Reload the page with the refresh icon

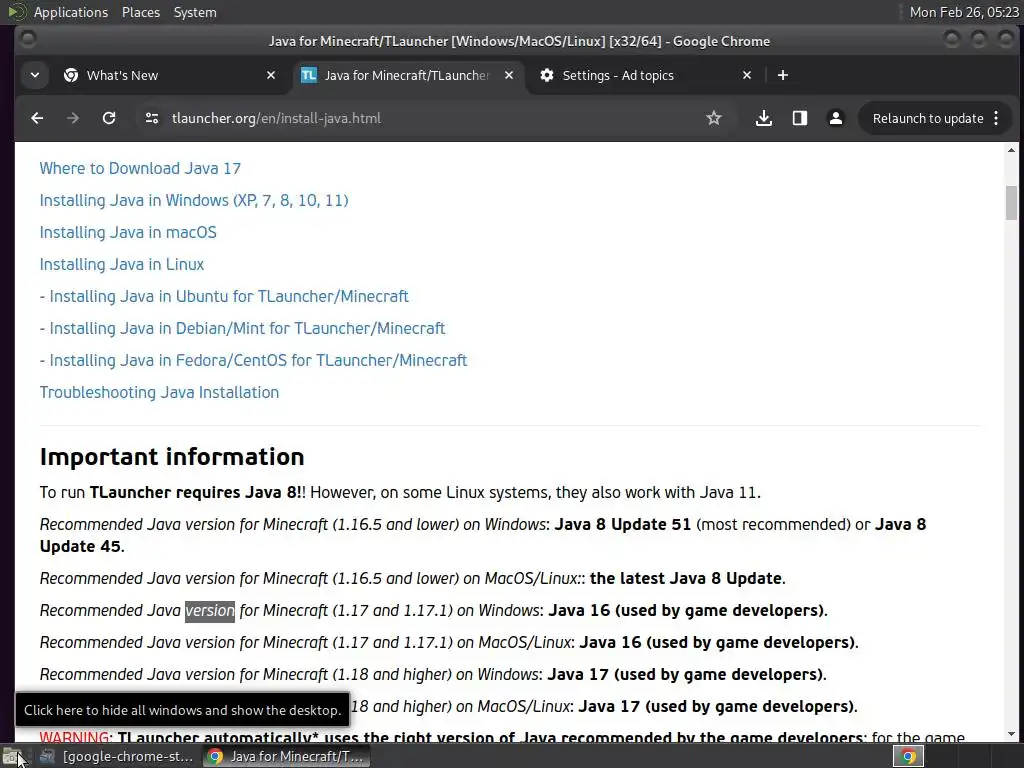(109, 118)
